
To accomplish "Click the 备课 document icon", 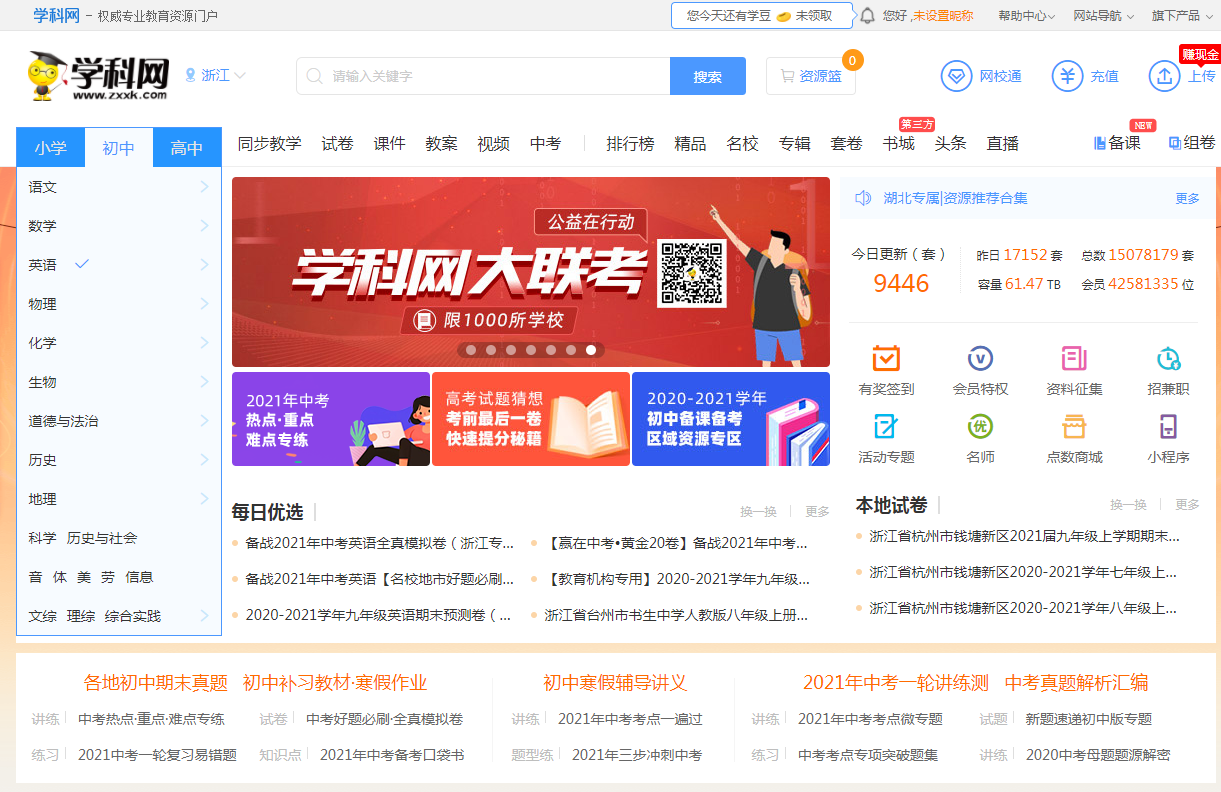I will pyautogui.click(x=1100, y=144).
